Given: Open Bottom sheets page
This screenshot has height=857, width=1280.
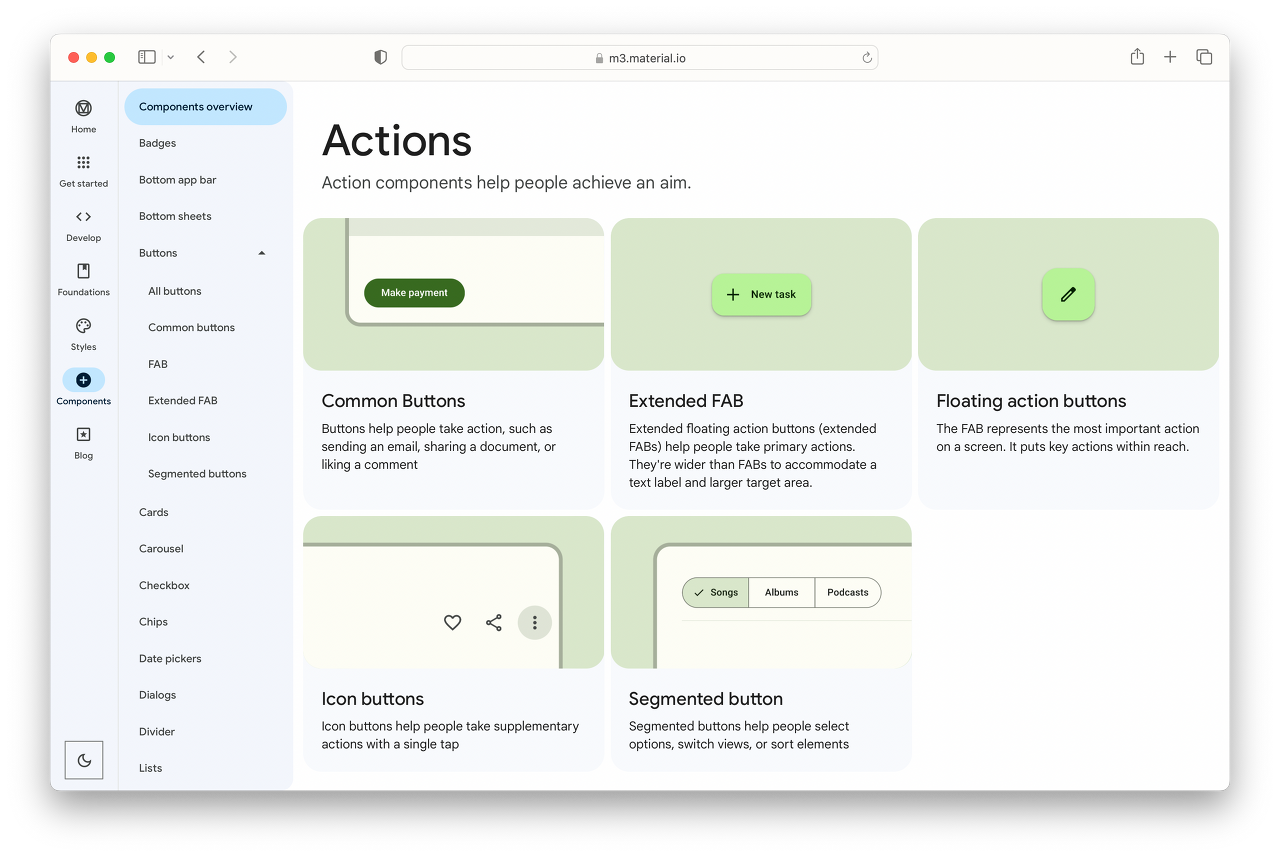Looking at the screenshot, I should tap(175, 216).
